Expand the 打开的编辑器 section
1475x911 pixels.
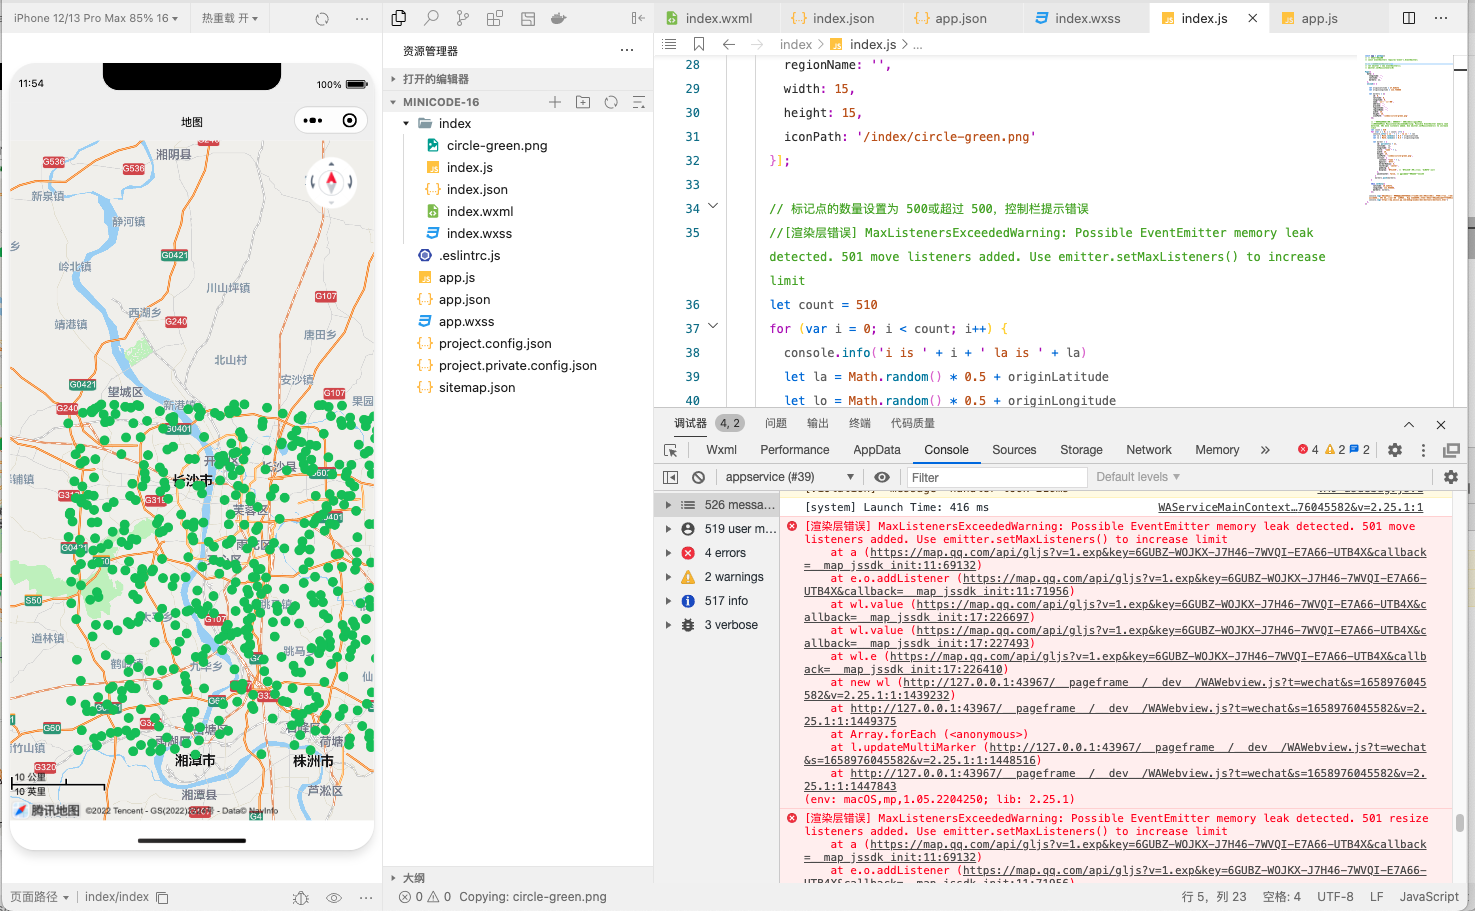(x=518, y=79)
